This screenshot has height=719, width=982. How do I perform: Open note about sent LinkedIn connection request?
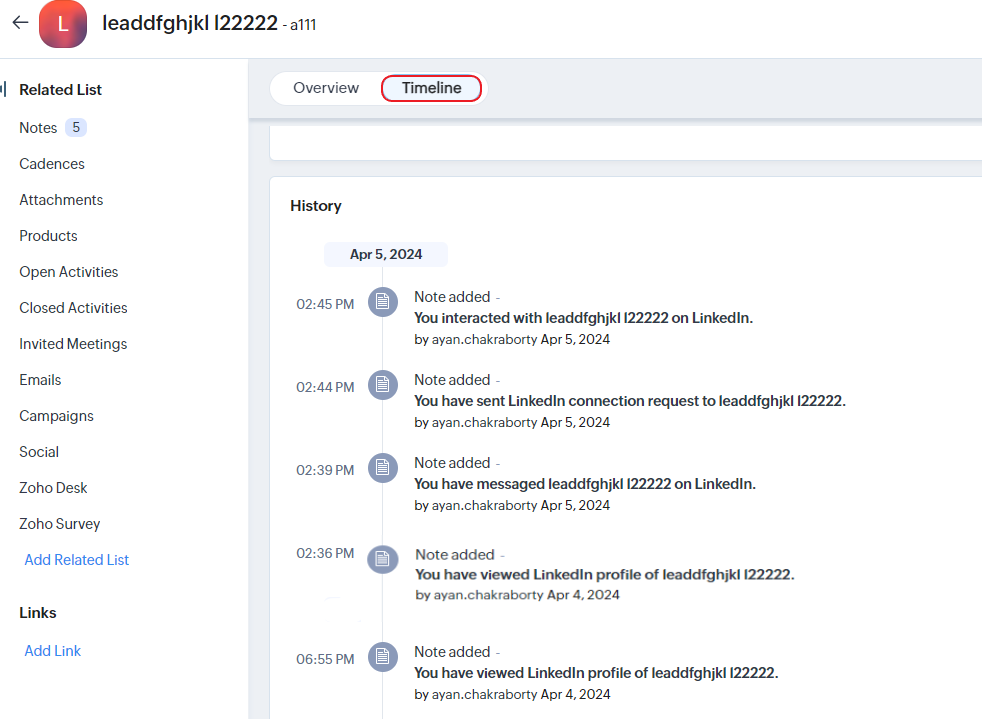point(629,401)
